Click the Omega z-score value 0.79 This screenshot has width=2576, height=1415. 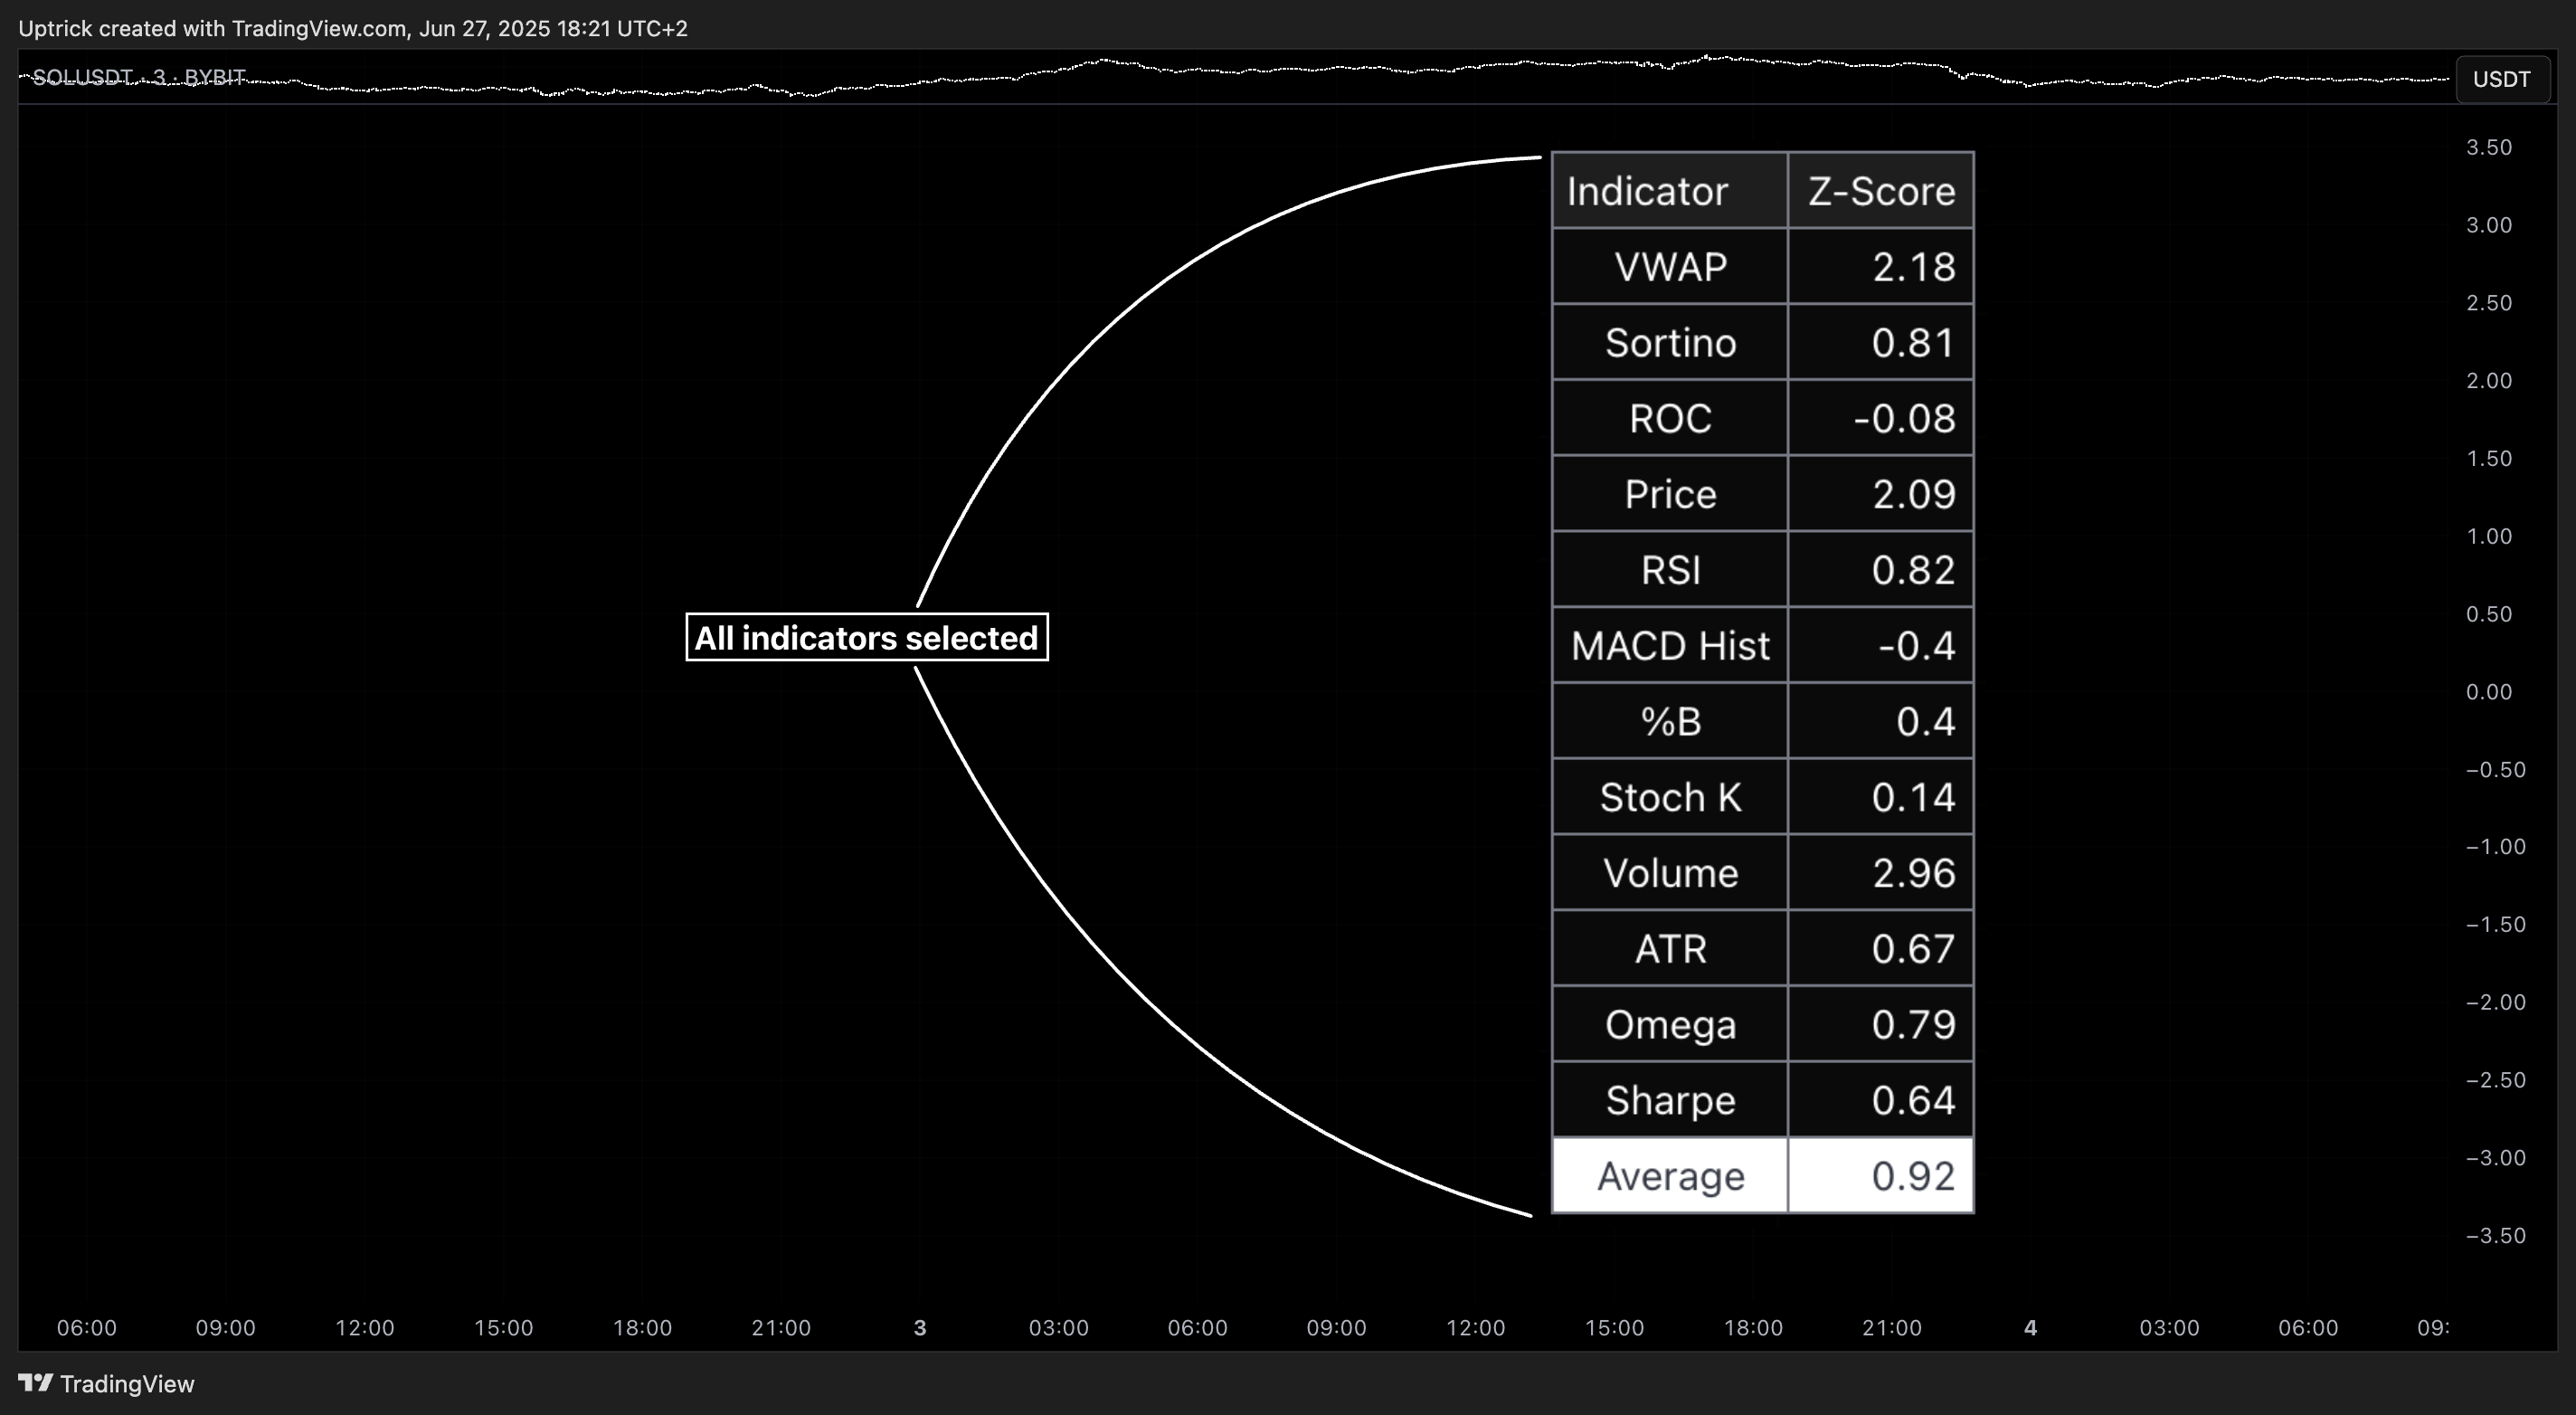(1881, 1024)
